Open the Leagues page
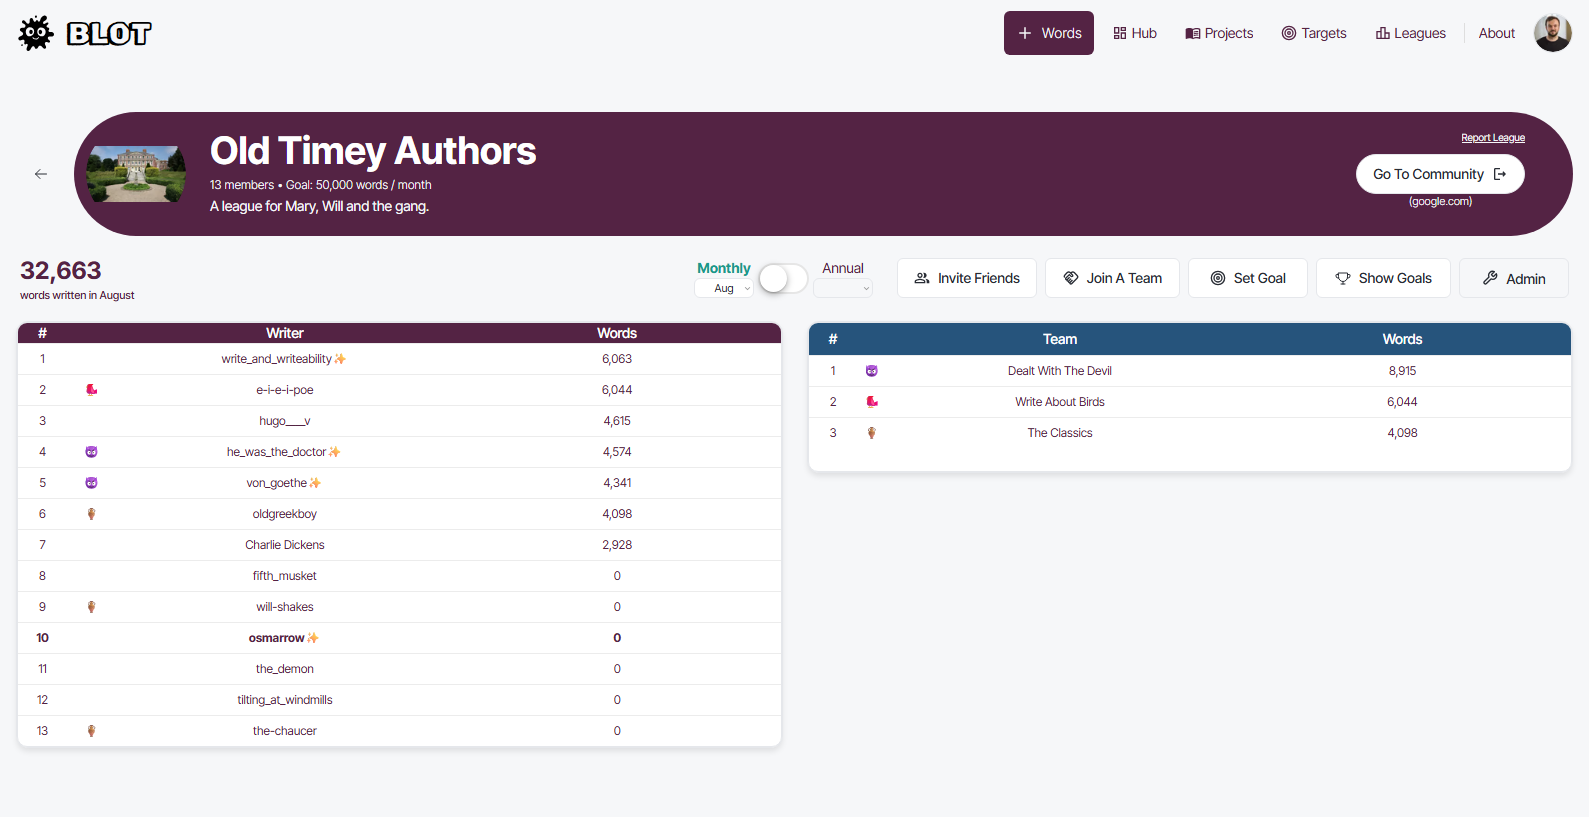Viewport: 1589px width, 817px height. [1410, 33]
